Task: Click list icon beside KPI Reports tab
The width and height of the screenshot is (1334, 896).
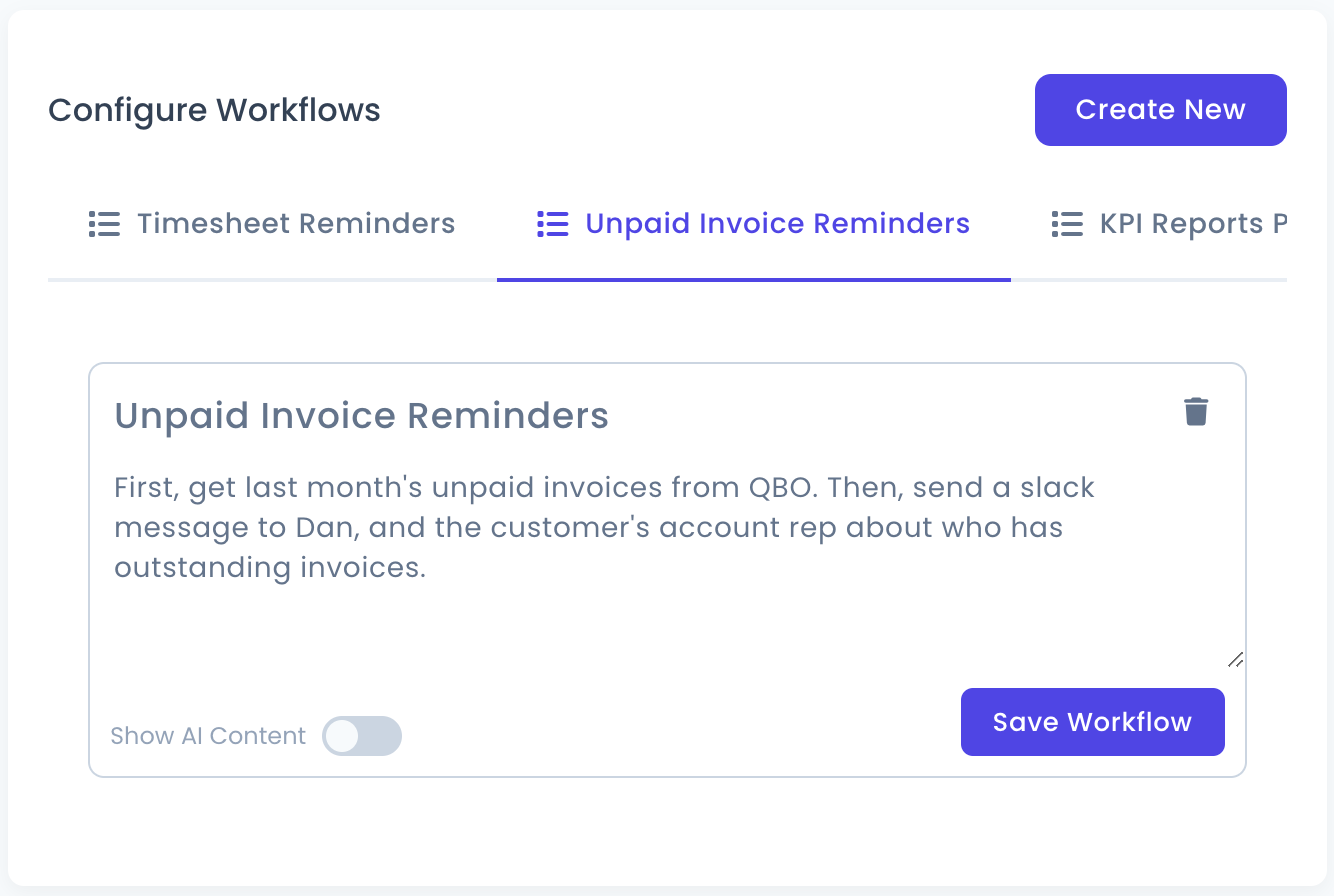Action: [x=1067, y=224]
